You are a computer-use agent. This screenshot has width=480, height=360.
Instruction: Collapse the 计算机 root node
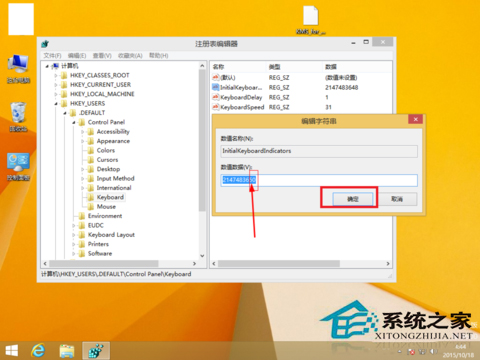pyautogui.click(x=47, y=66)
